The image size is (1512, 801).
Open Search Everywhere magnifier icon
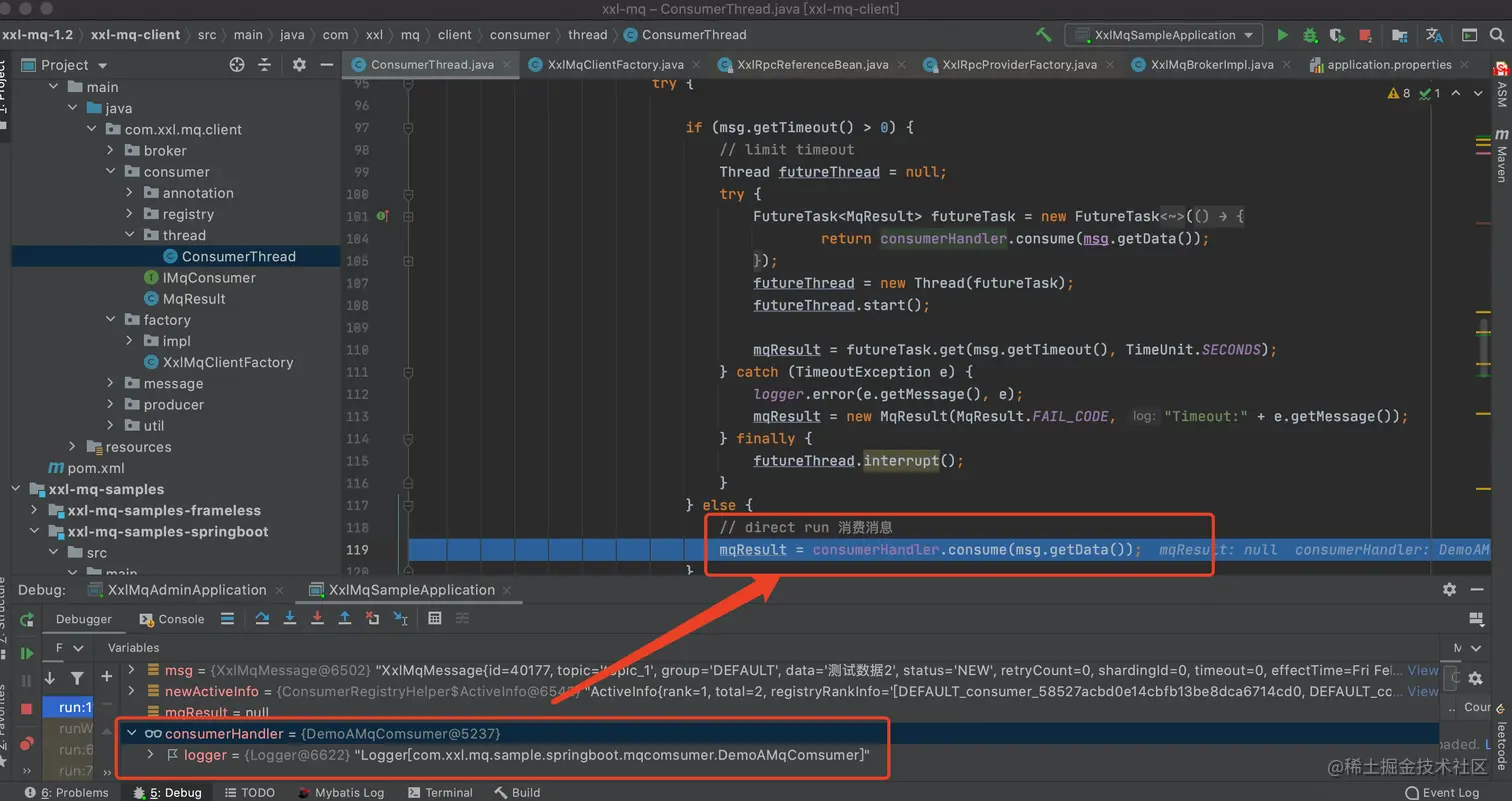coord(1498,35)
